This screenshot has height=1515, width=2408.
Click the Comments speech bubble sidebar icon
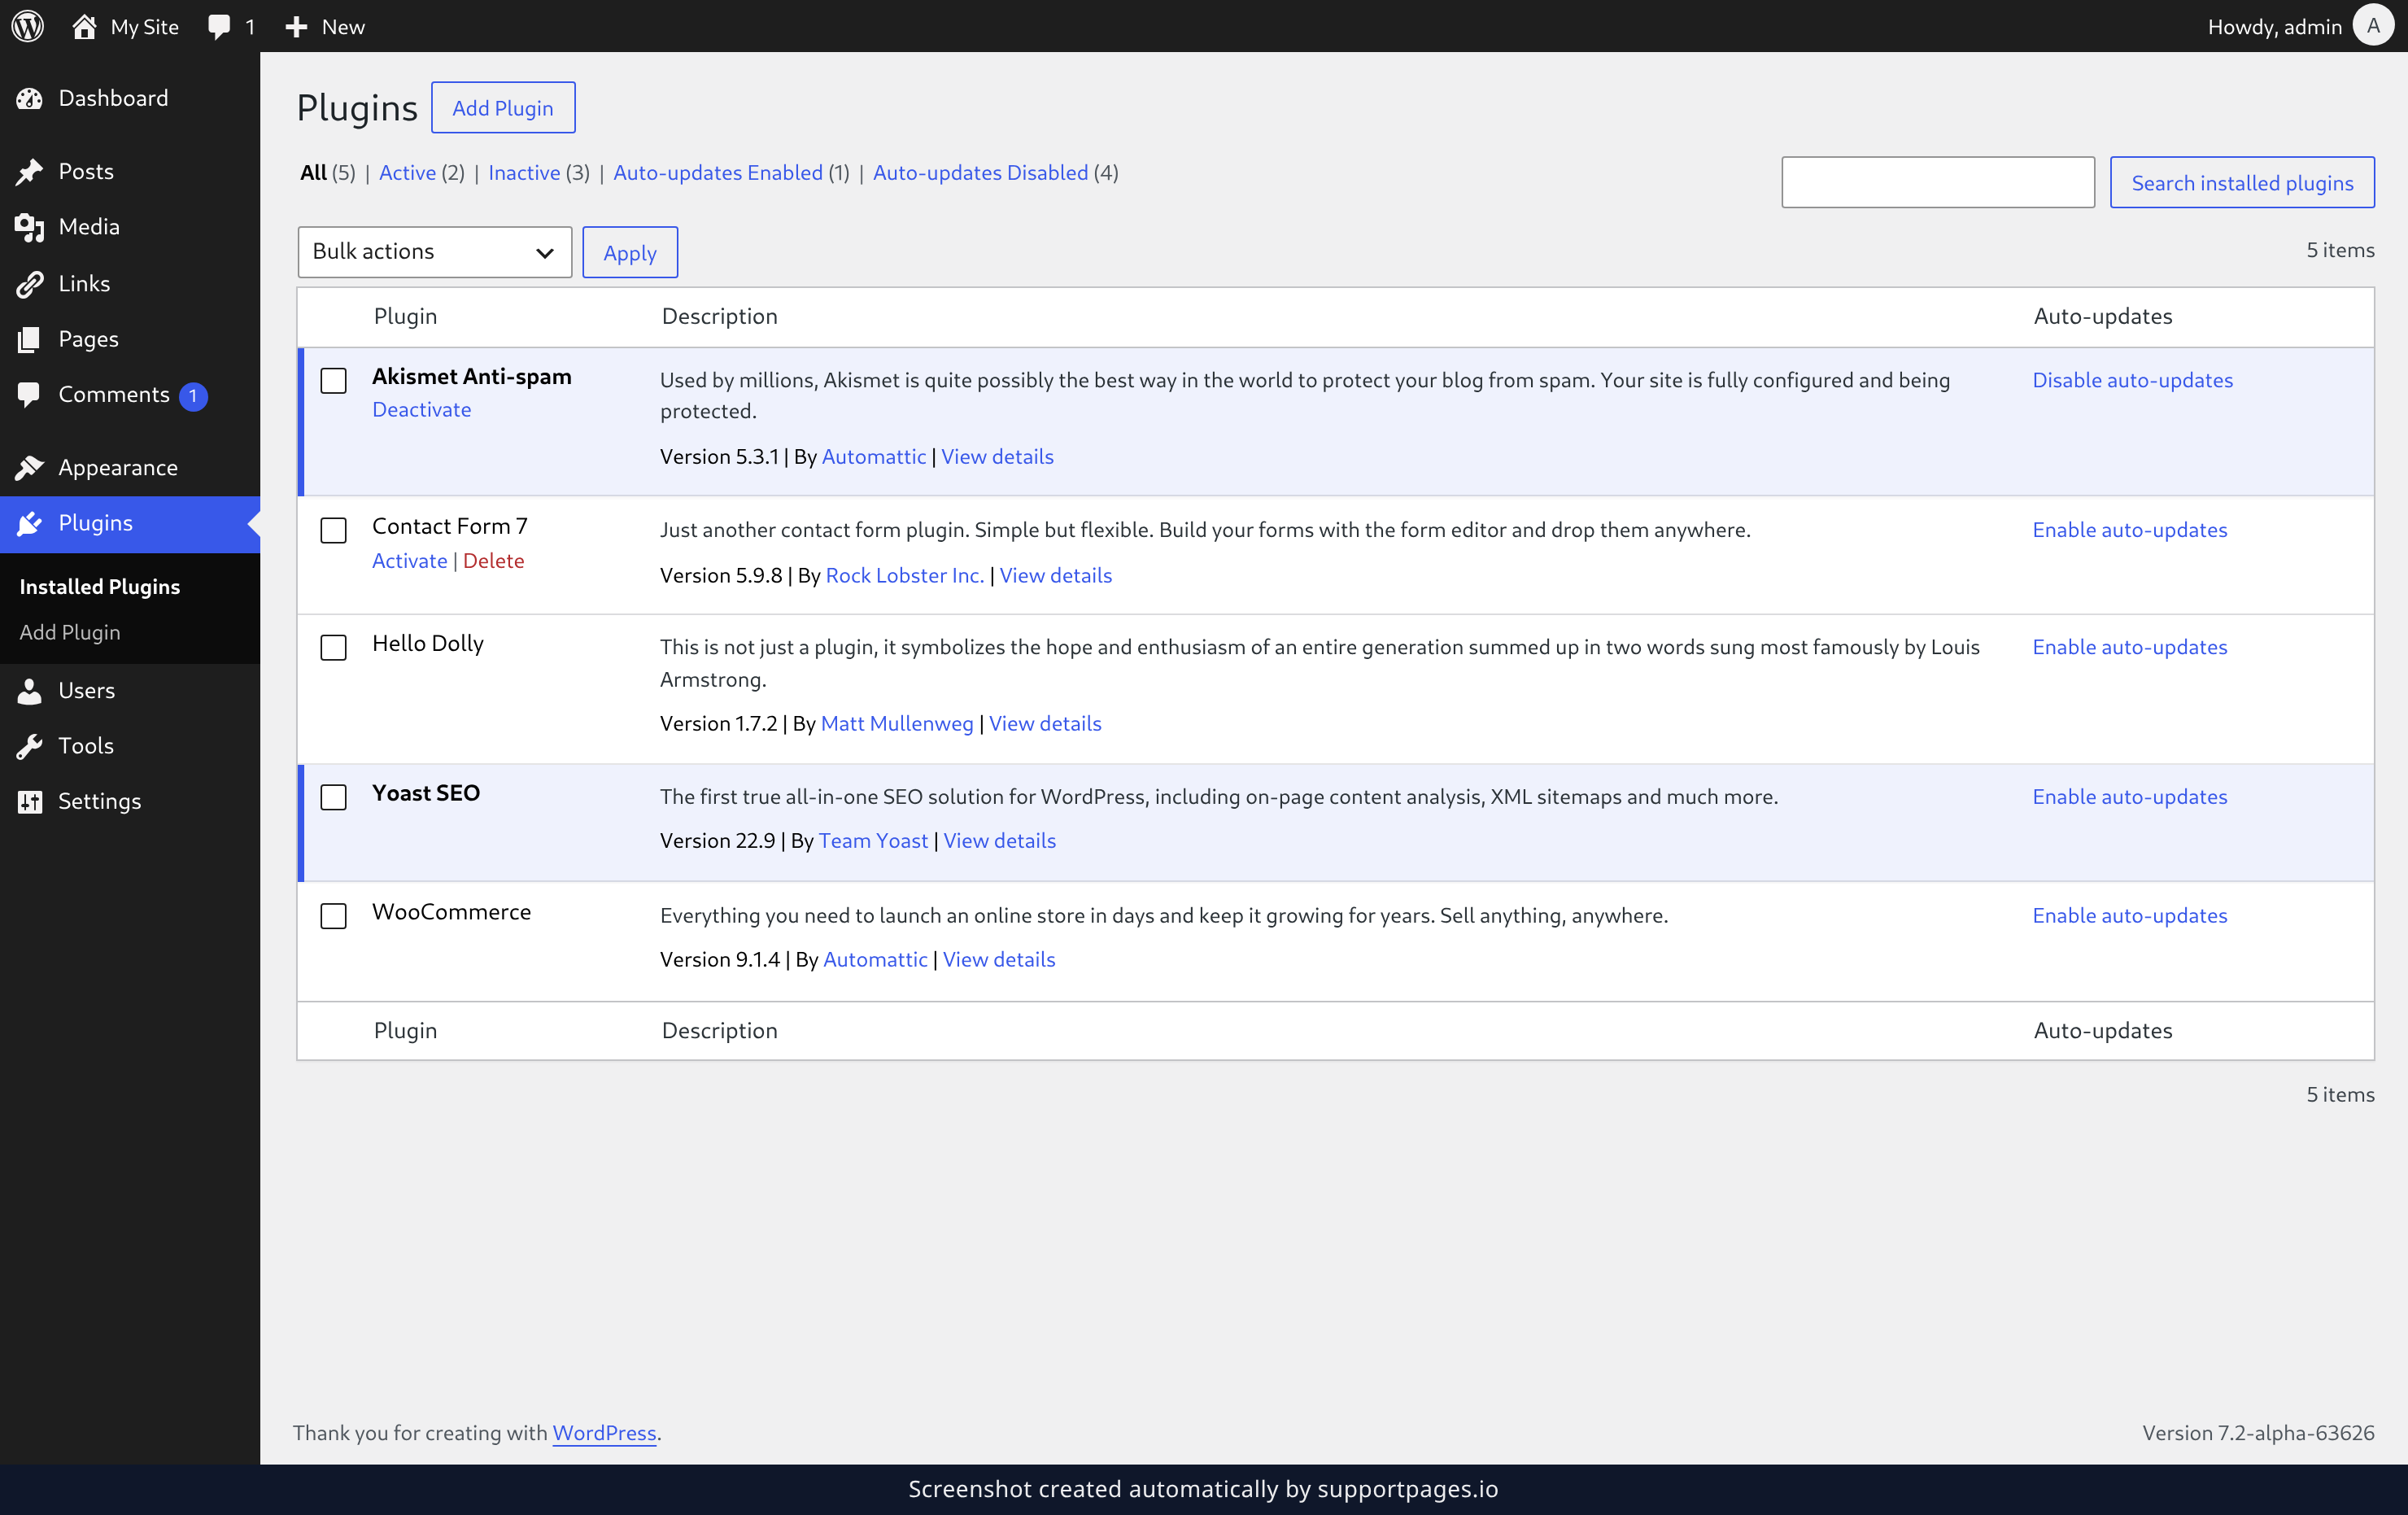click(x=30, y=394)
